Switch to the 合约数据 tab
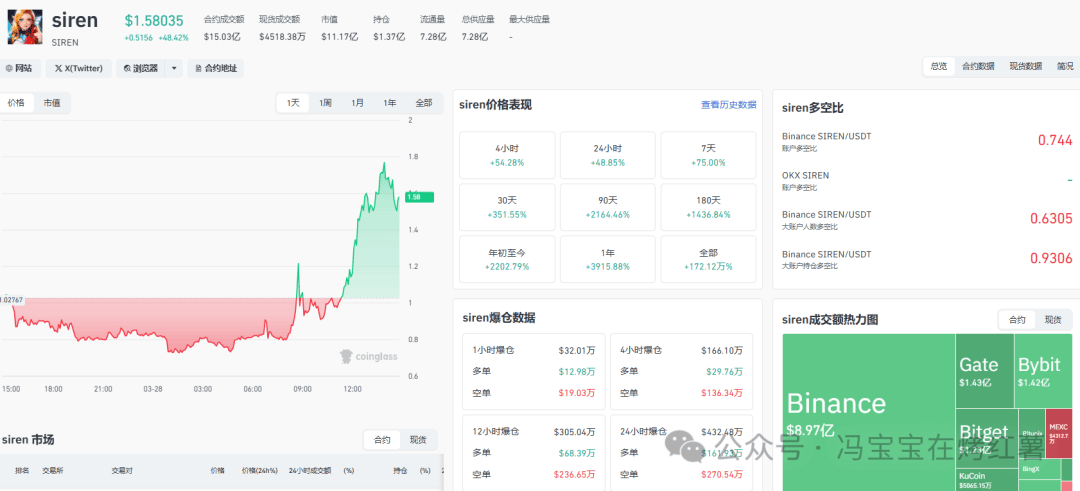1080x491 pixels. tap(977, 66)
